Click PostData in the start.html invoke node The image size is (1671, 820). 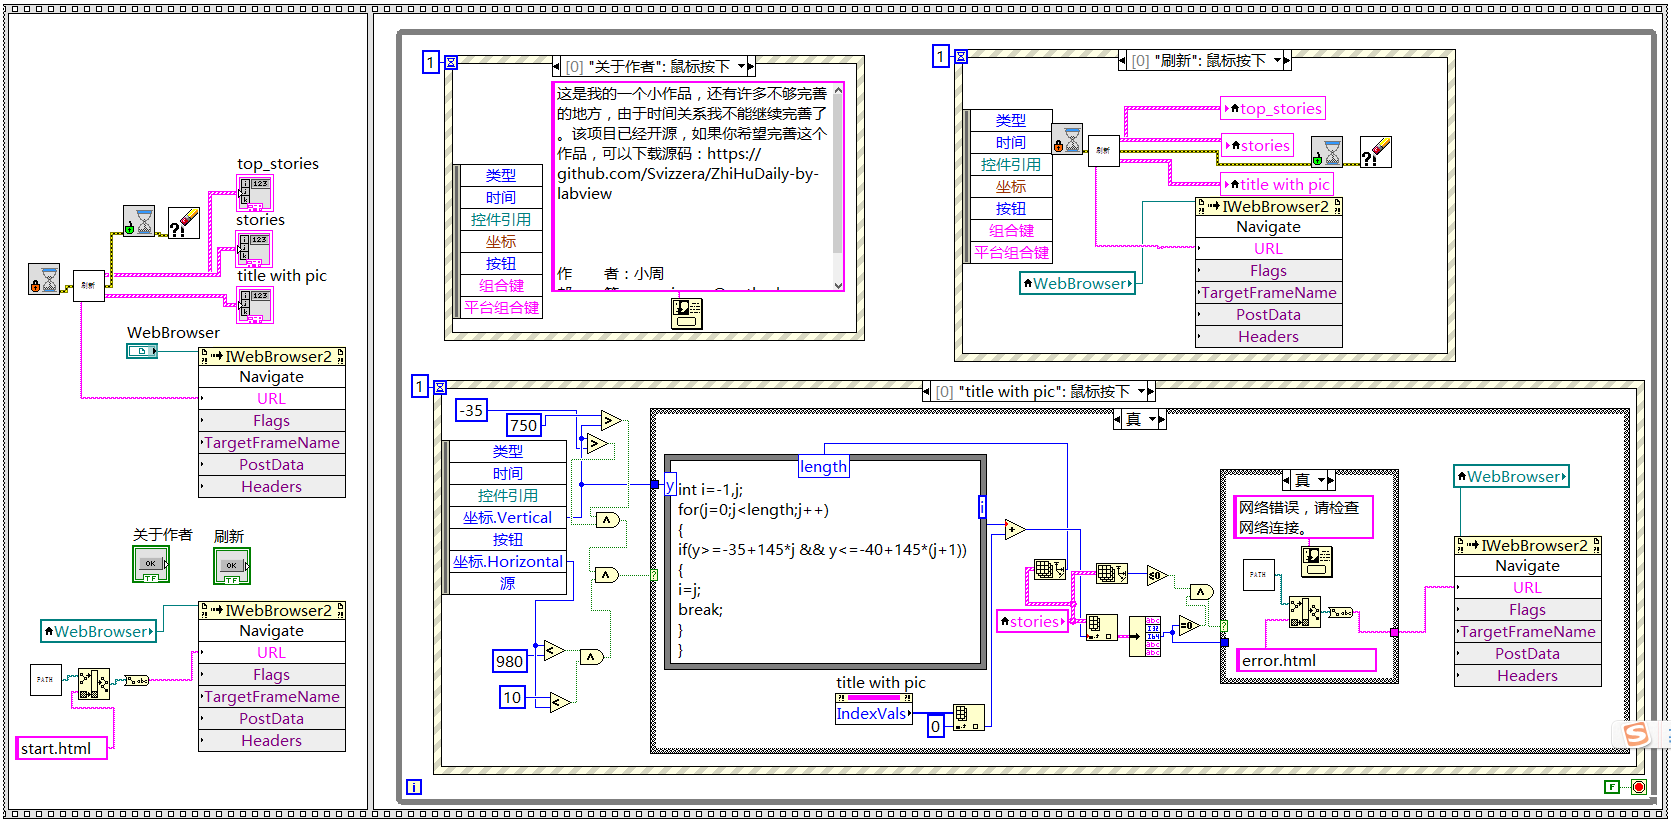[271, 718]
